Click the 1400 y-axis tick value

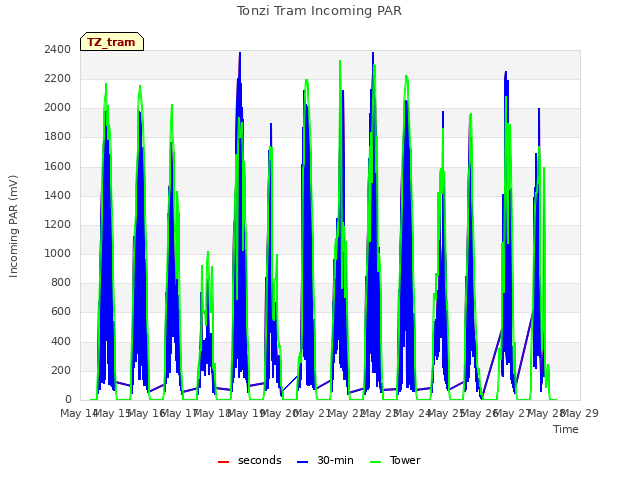58,195
